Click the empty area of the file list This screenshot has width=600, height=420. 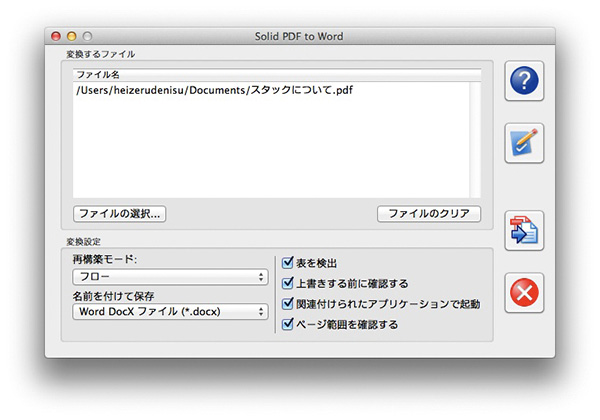click(x=276, y=150)
